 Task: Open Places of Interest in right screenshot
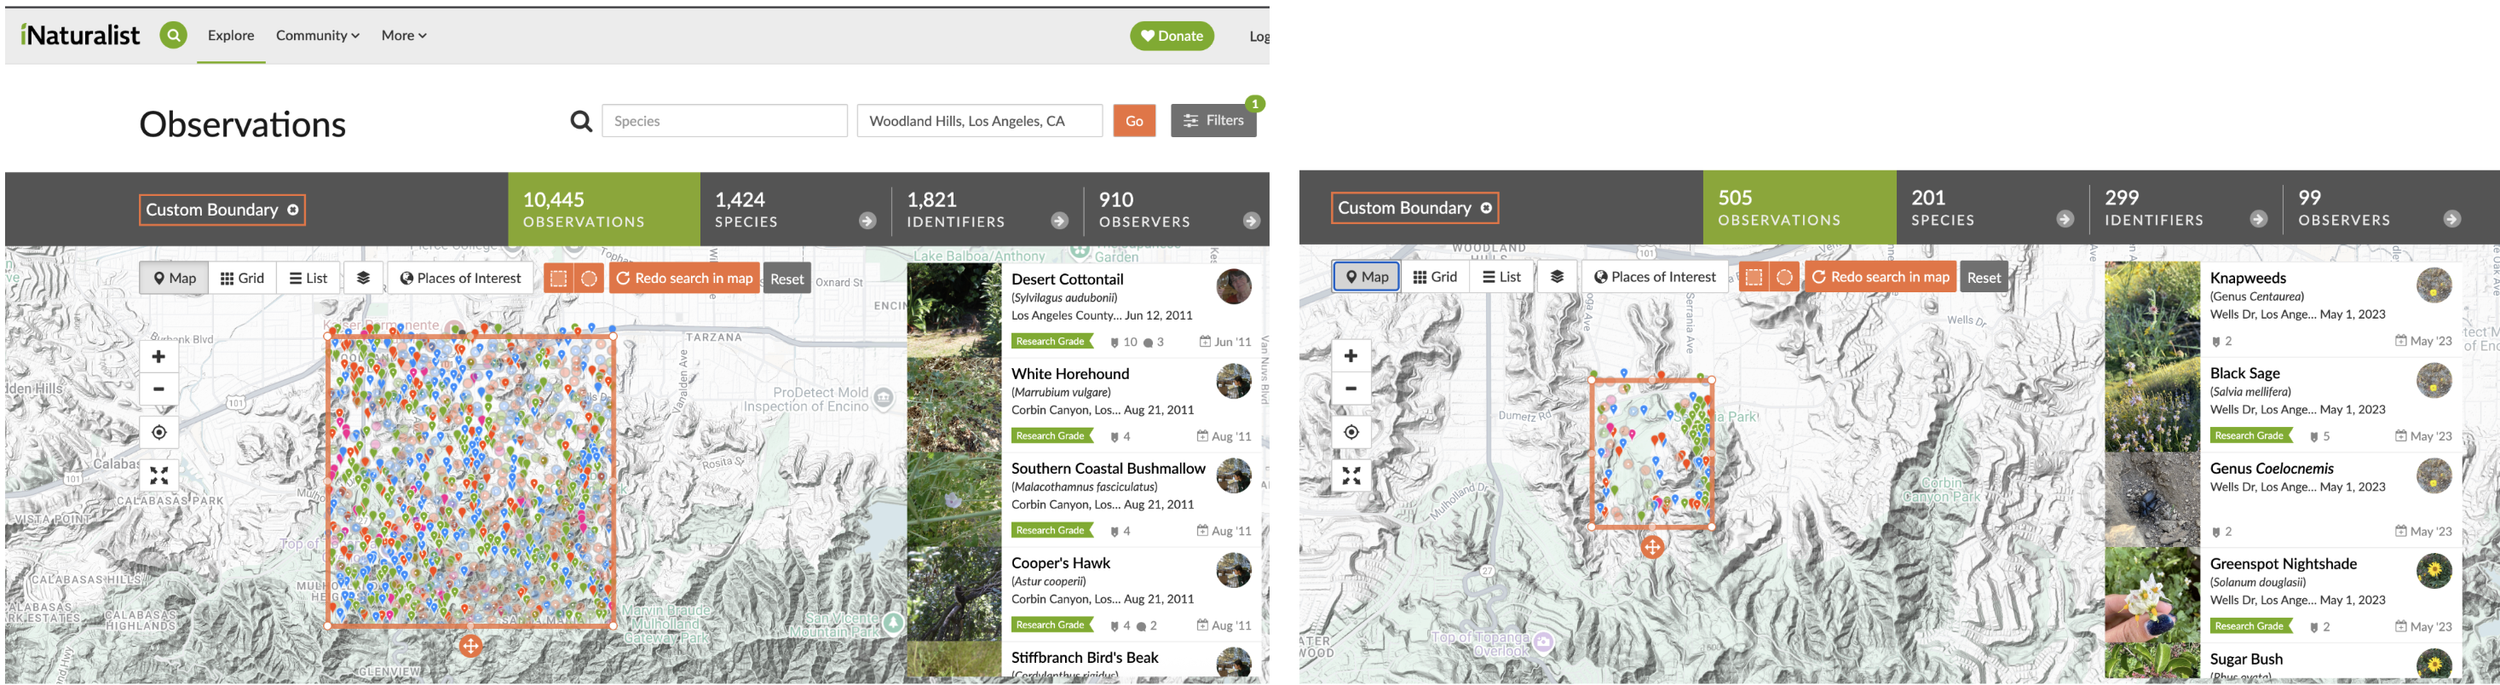(x=1654, y=277)
